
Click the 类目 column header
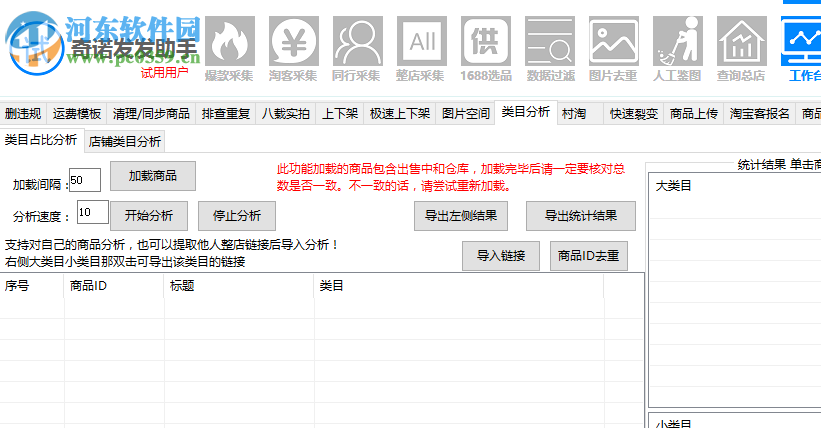tap(459, 286)
